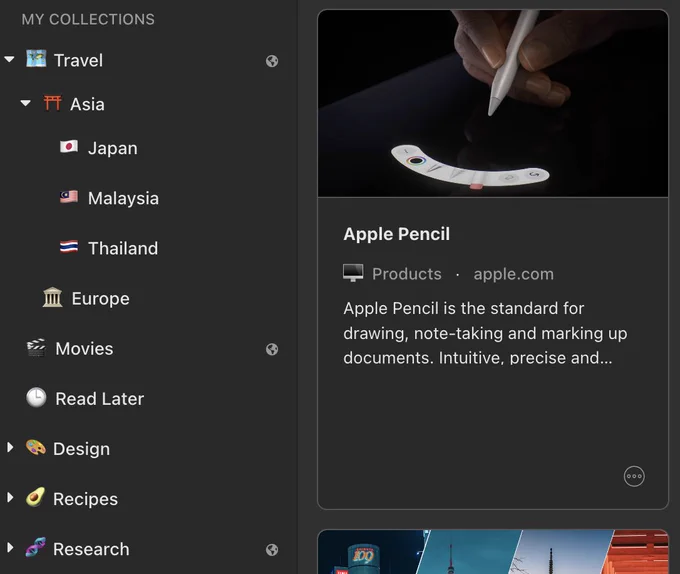Click the public globe icon beside Travel
680x574 pixels.
pos(272,61)
